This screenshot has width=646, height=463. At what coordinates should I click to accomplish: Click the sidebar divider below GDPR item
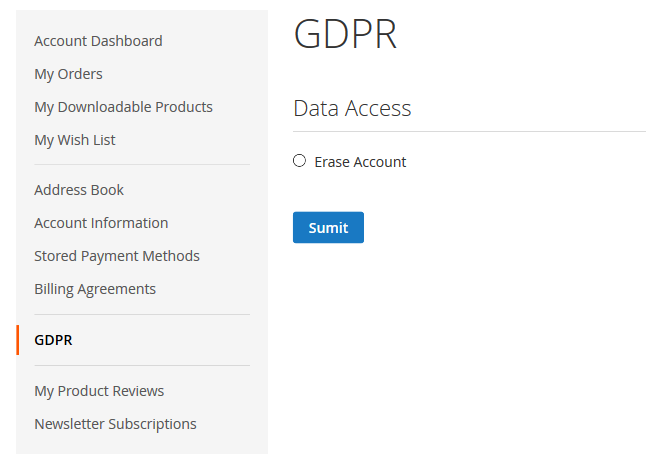pos(142,365)
